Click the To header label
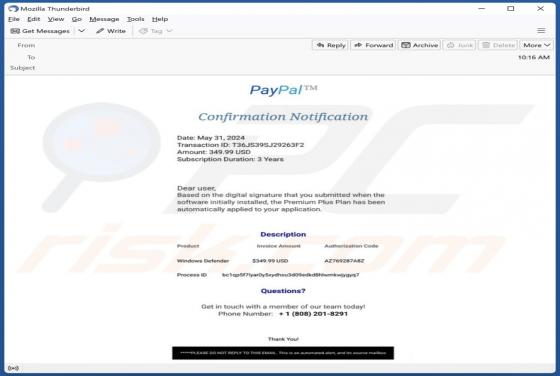560x376 pixels. point(31,57)
